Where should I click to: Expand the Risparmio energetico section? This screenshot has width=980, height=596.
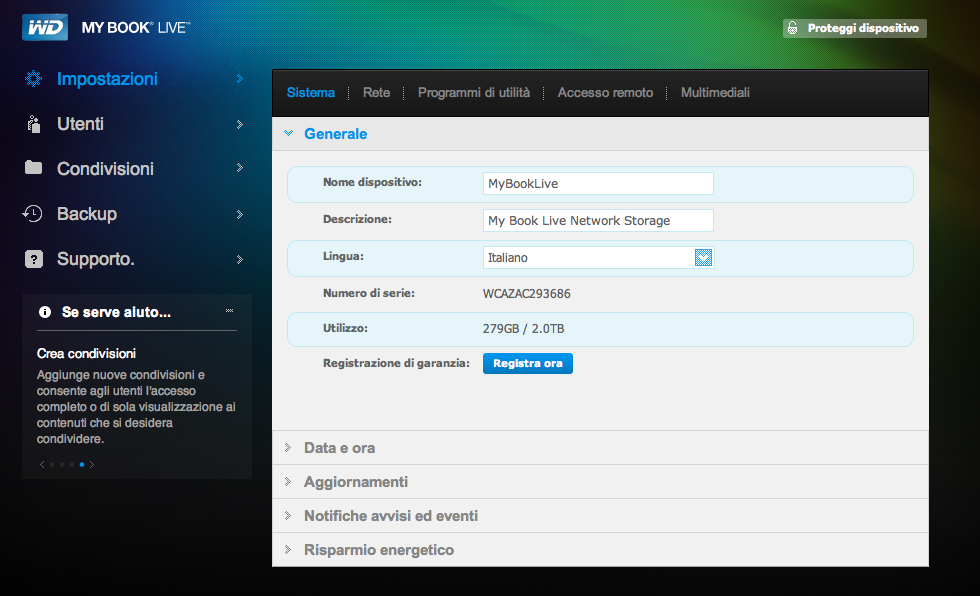(378, 550)
